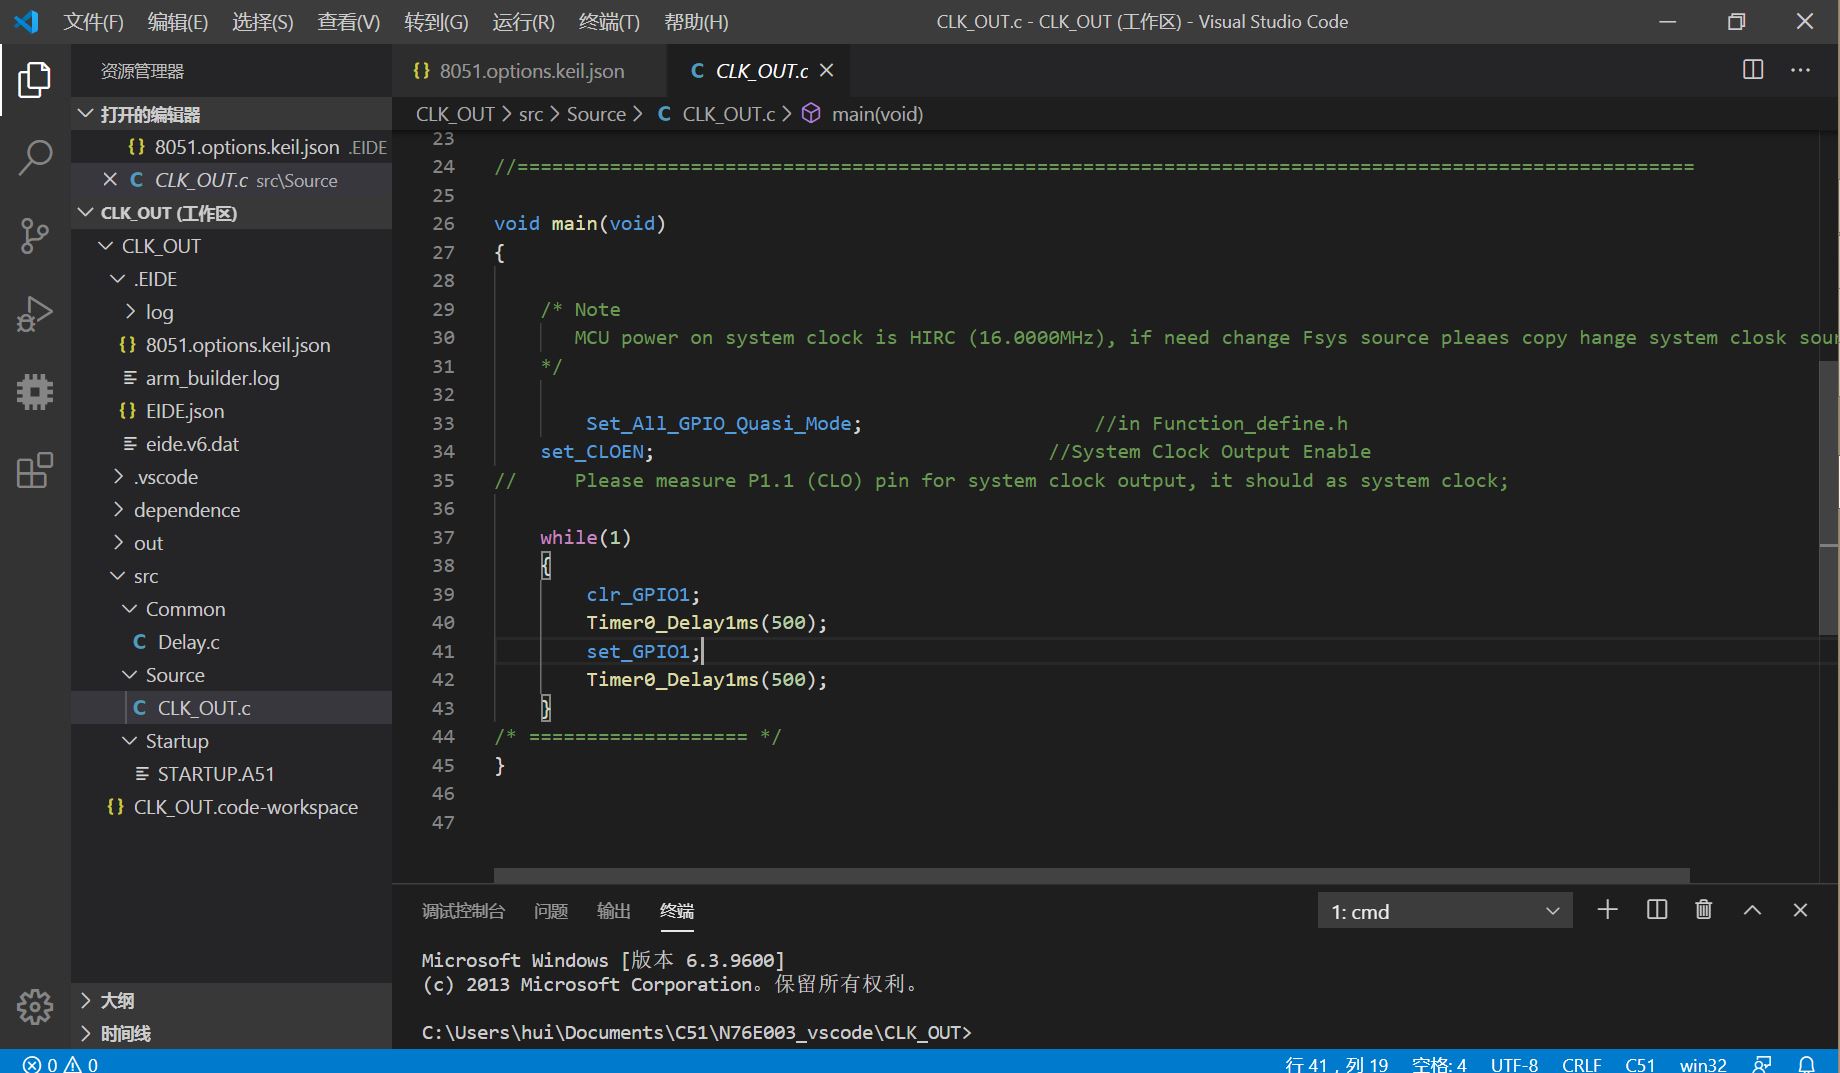
Task: Open the Help (帮助) menu
Action: [x=696, y=21]
